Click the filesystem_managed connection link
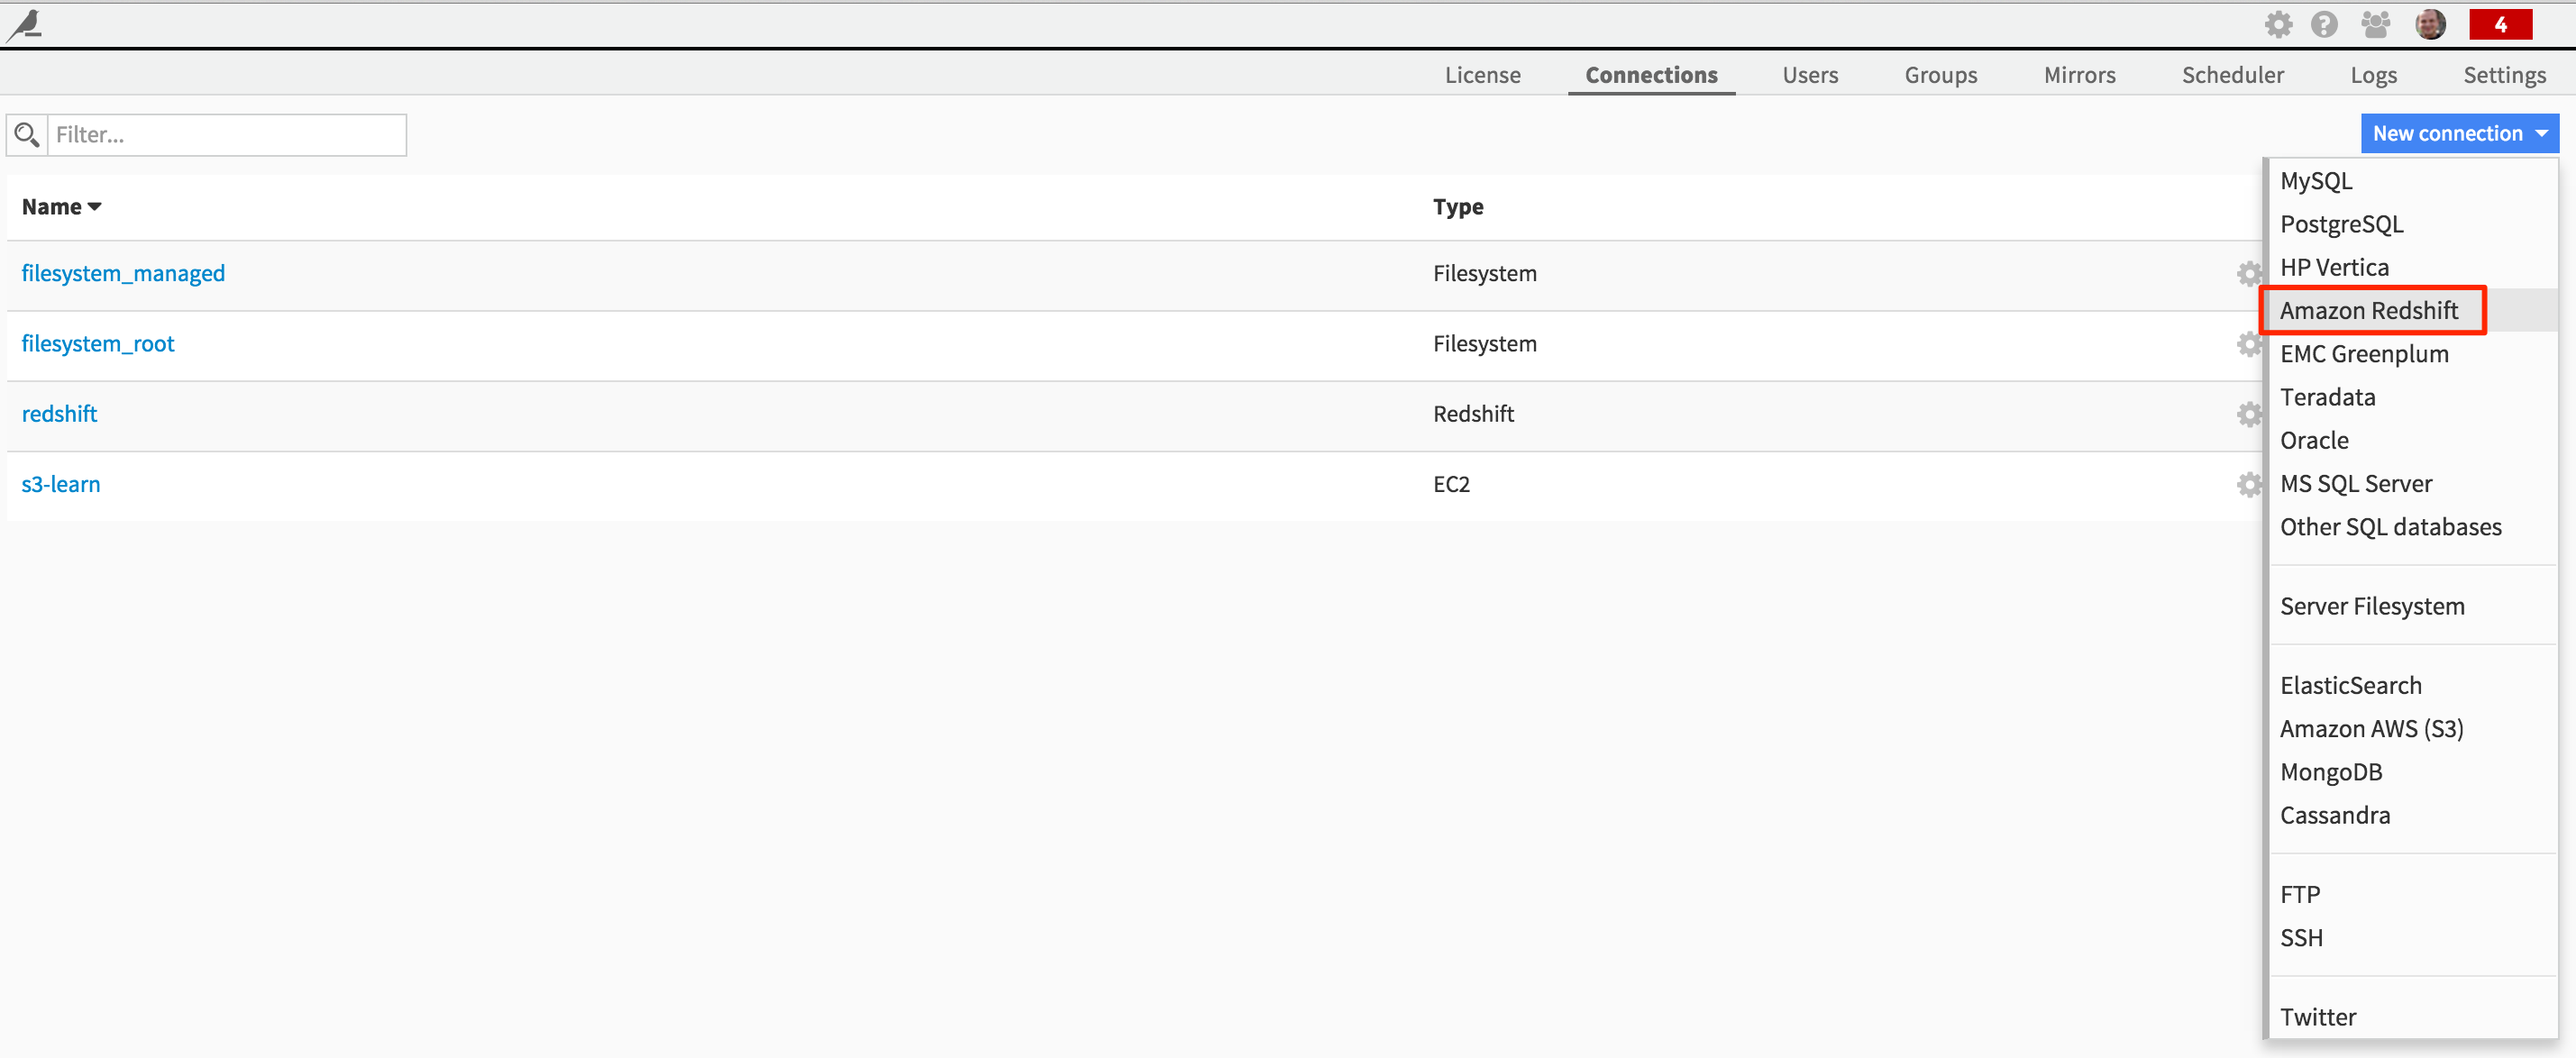The image size is (2576, 1058). 123,273
